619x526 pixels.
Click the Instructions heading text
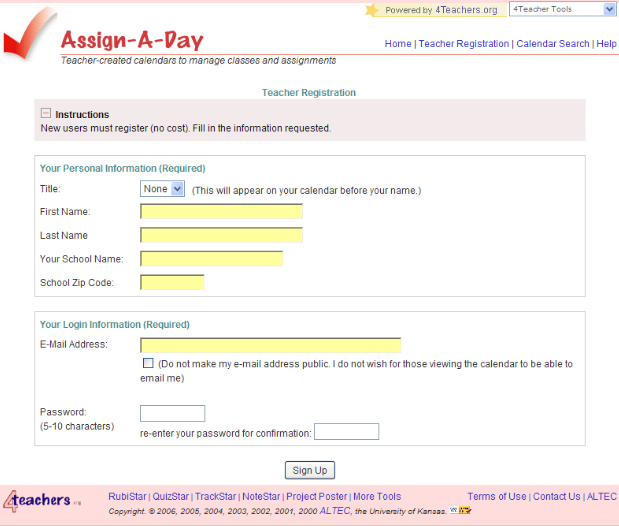pos(82,115)
